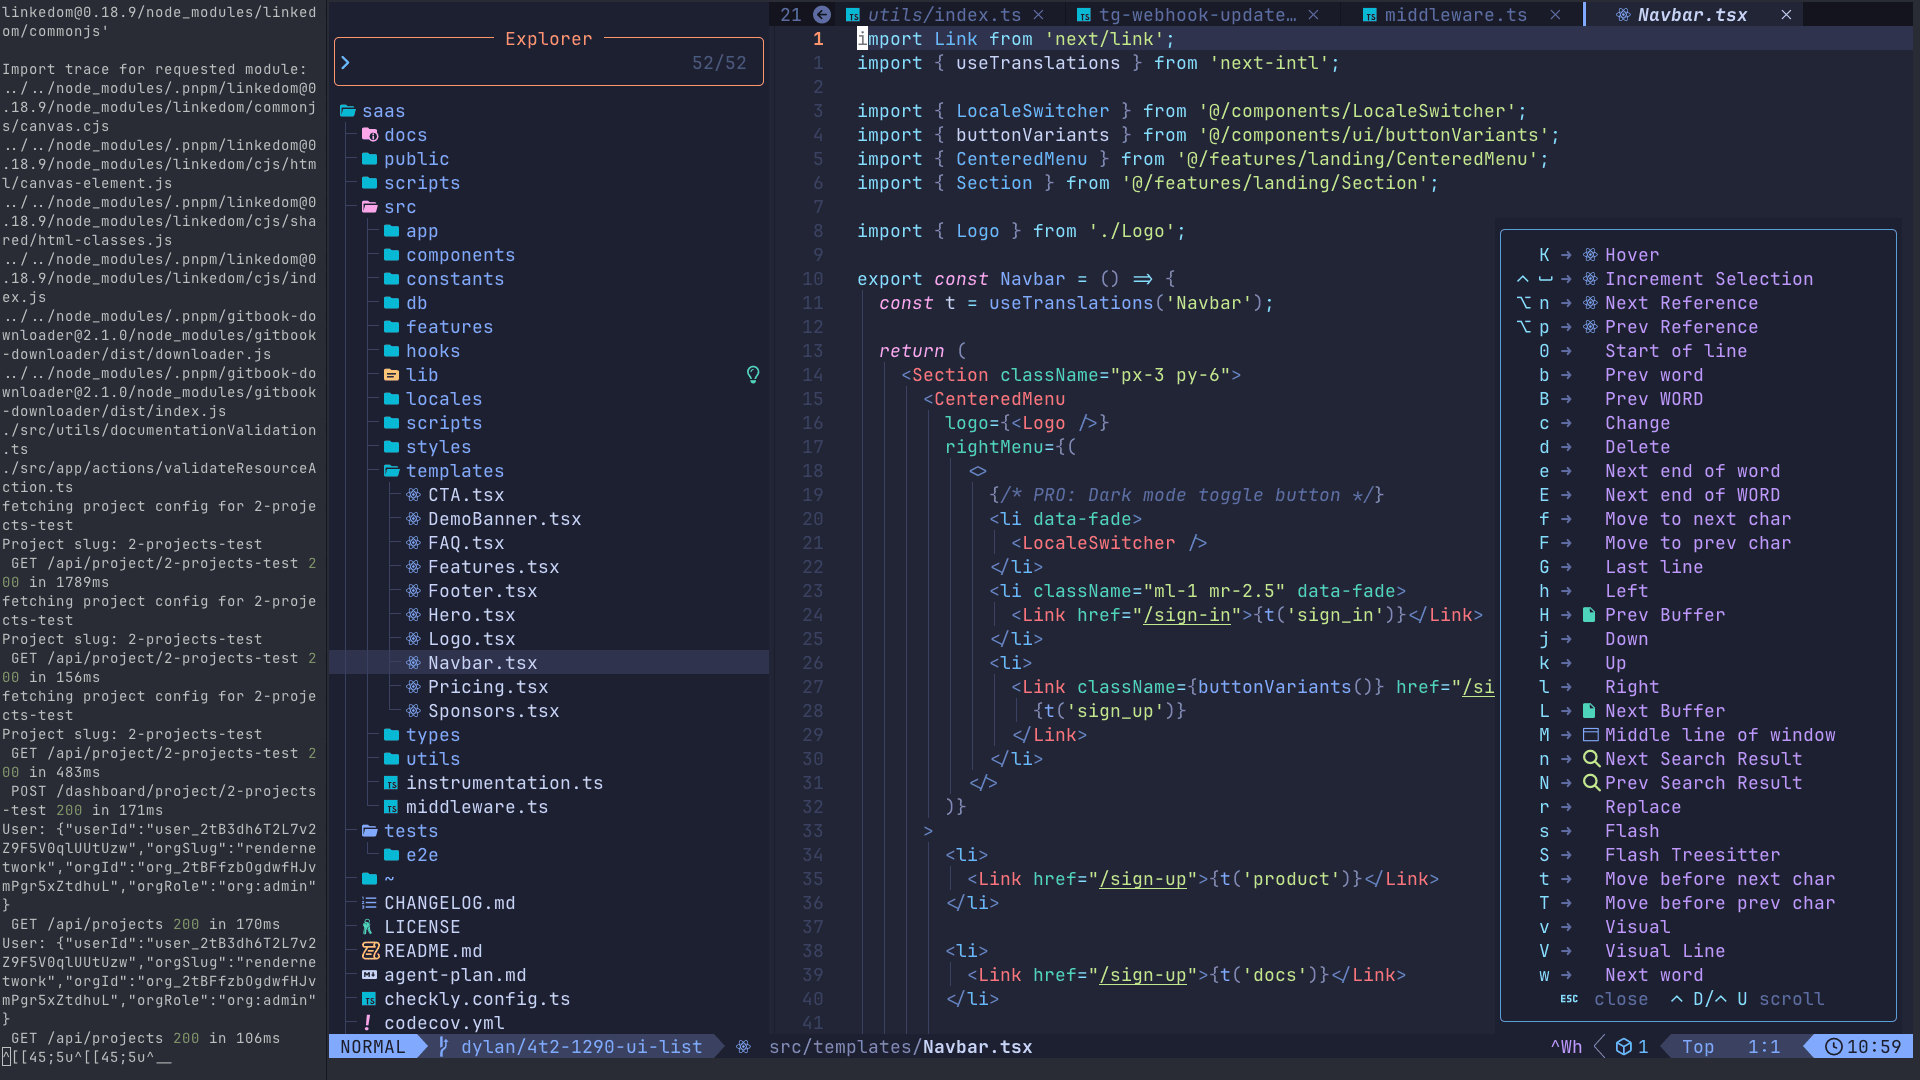Image resolution: width=1920 pixels, height=1080 pixels.
Task: Click the LICENSE file icon
Action: click(x=368, y=927)
